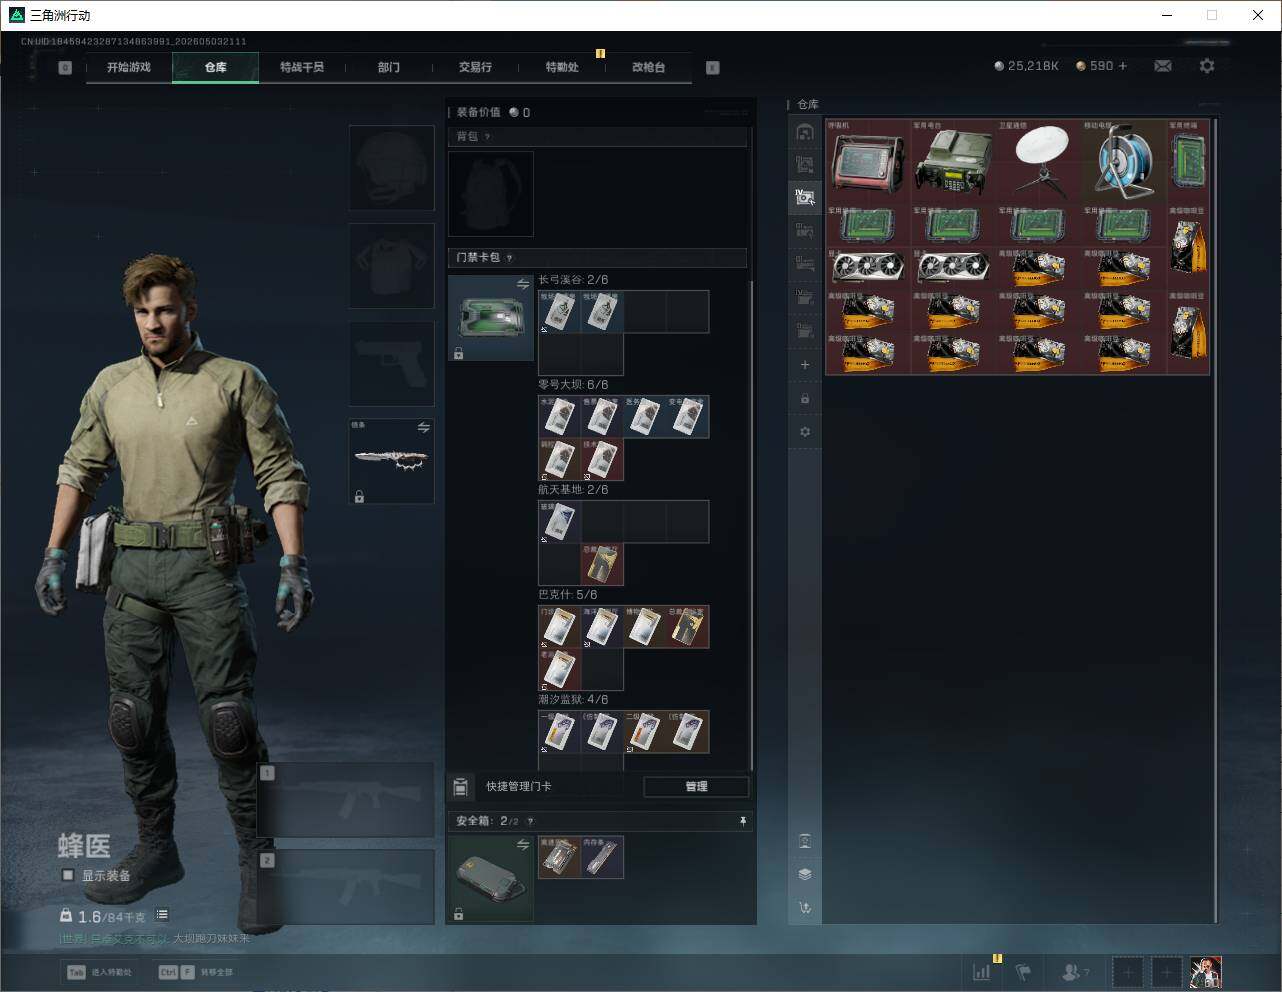Switch to the 特战干员 tab
The height and width of the screenshot is (992, 1282).
point(302,67)
